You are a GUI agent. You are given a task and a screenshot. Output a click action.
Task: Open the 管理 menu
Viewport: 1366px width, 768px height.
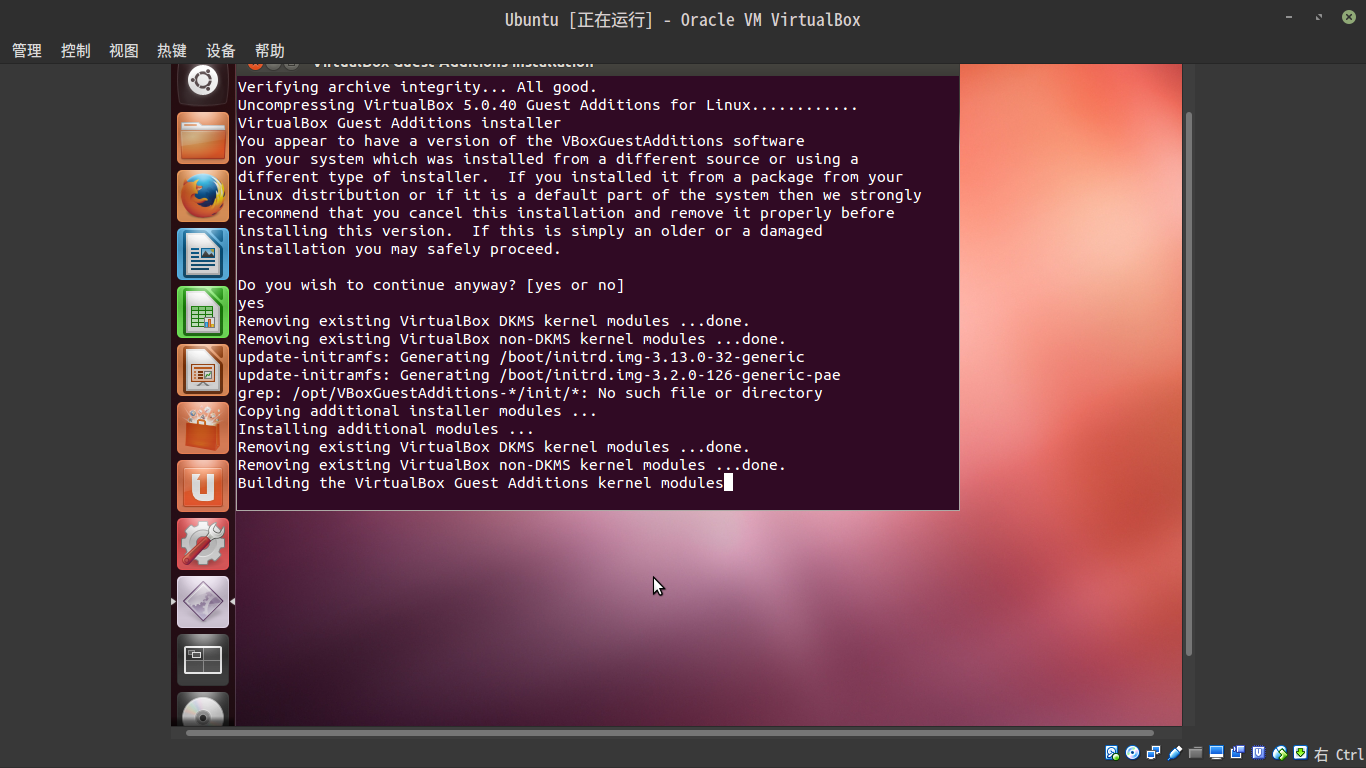click(x=27, y=51)
